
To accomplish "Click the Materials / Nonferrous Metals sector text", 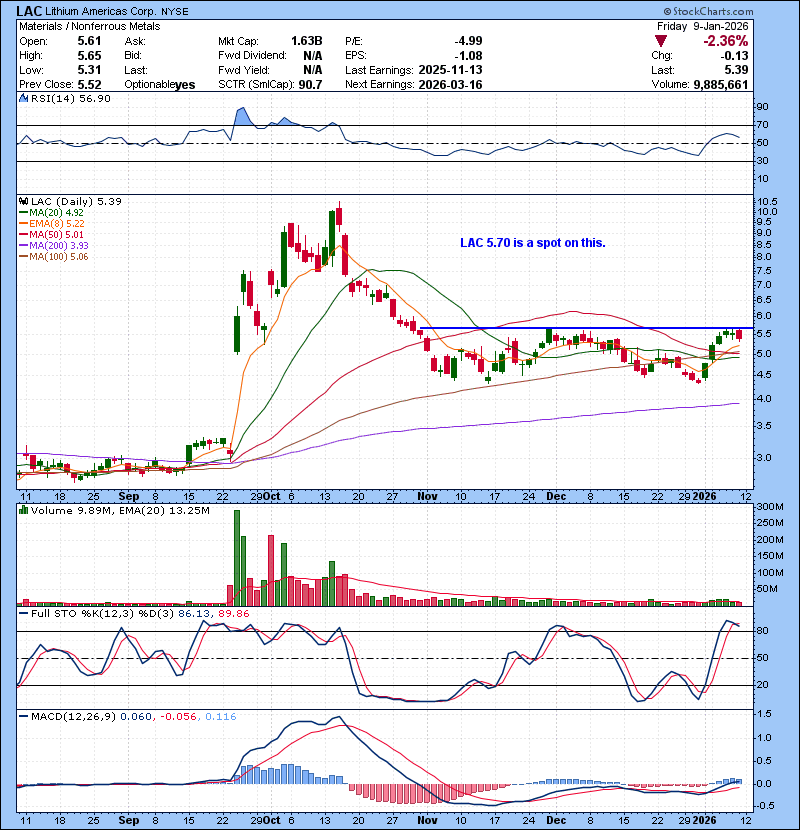I will click(89, 26).
